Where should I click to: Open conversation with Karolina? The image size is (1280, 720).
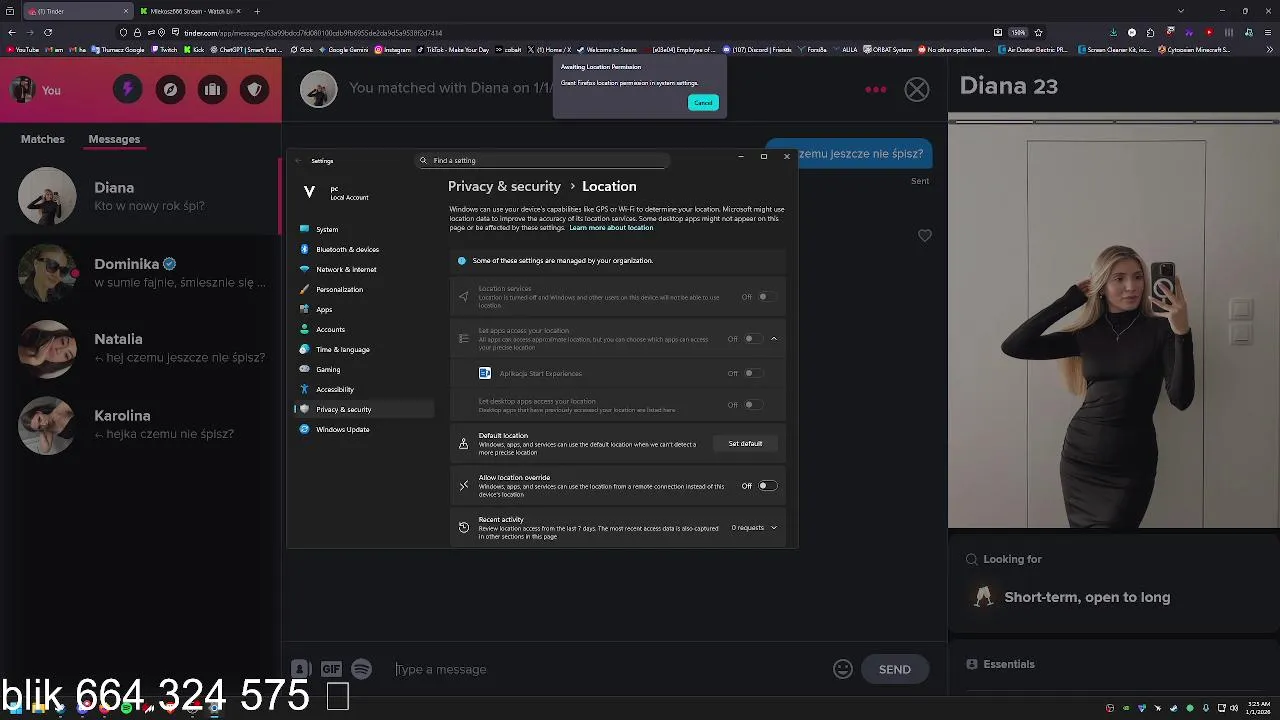click(141, 425)
